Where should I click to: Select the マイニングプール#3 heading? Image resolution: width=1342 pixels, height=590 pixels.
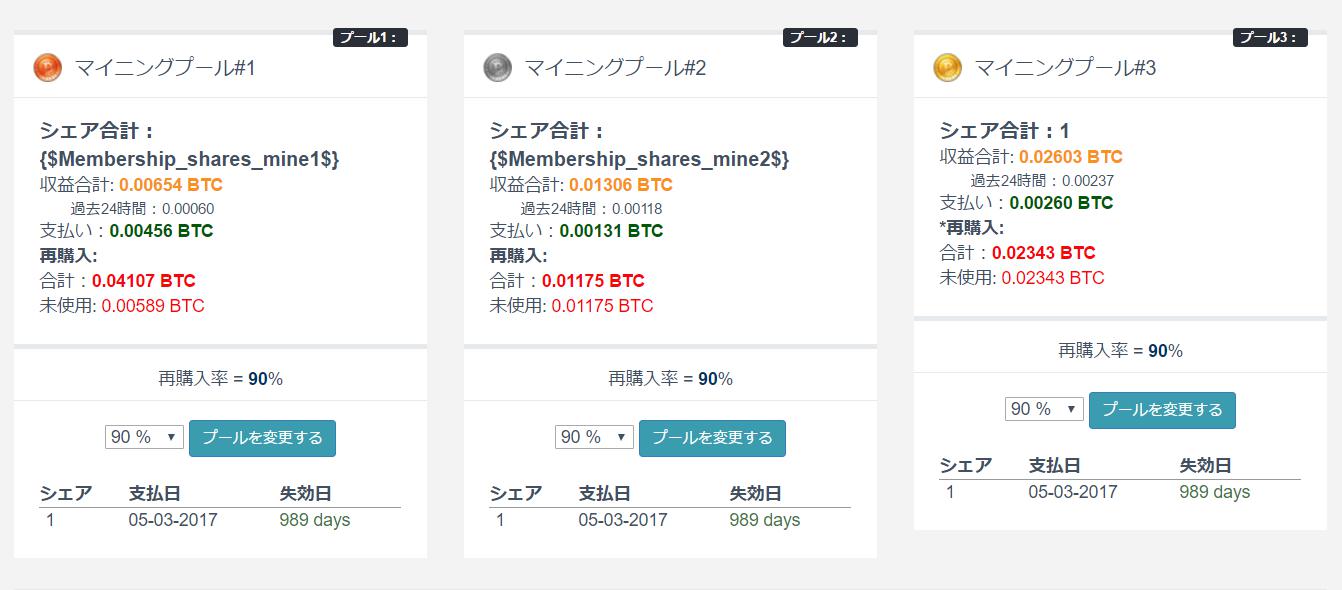click(1066, 68)
